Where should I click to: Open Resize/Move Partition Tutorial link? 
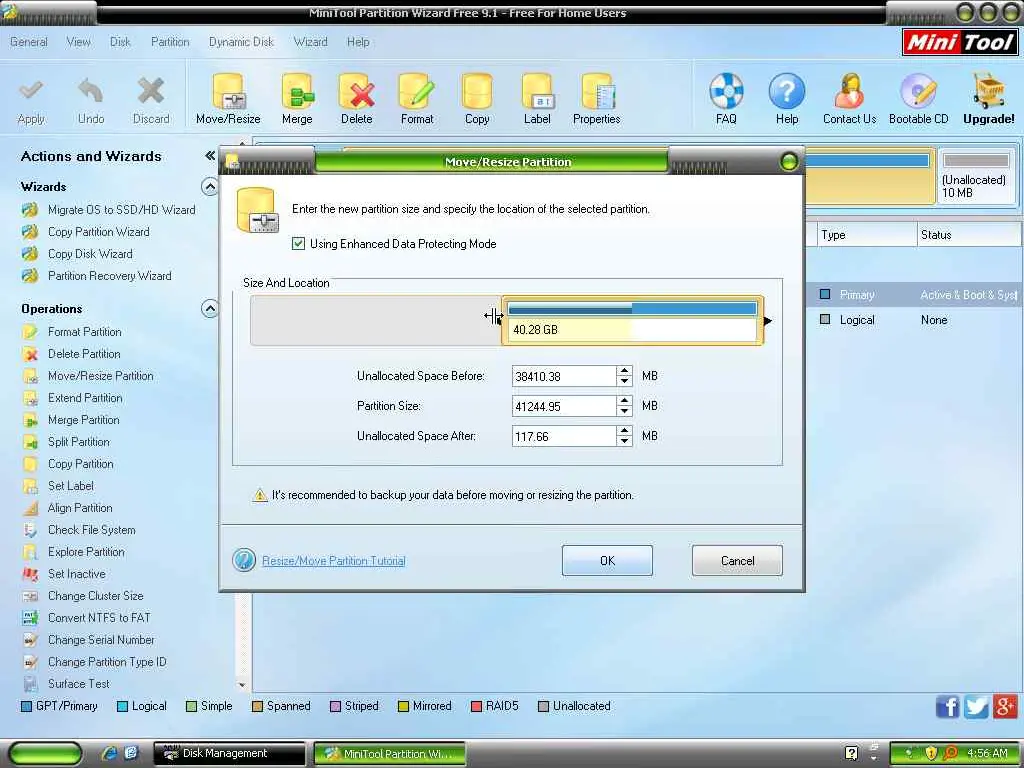tap(334, 561)
